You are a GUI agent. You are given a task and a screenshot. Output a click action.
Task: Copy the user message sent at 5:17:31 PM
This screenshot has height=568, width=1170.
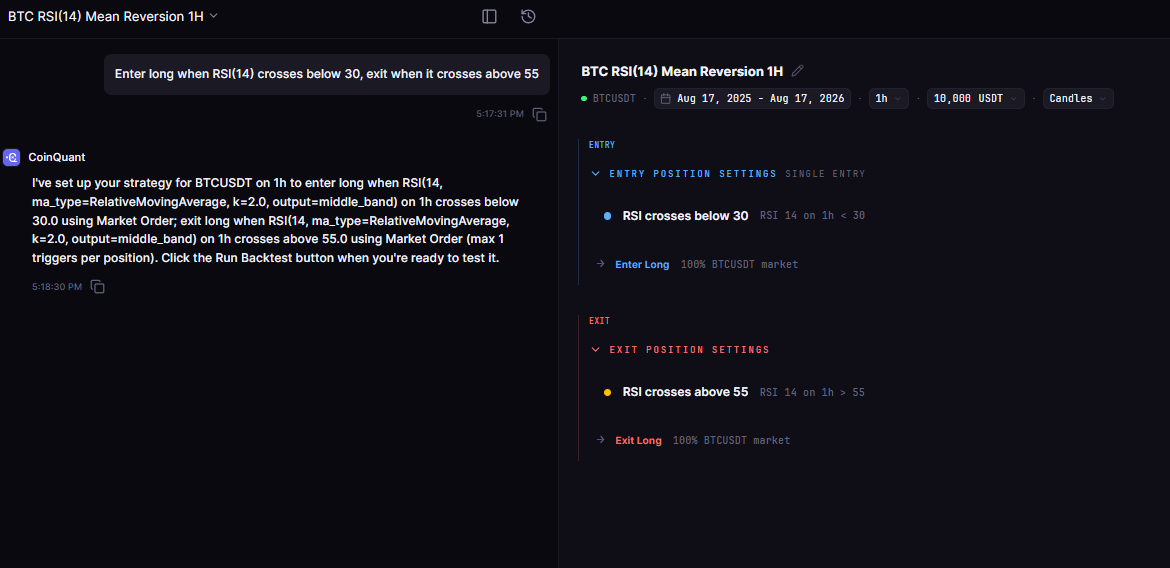coord(539,115)
